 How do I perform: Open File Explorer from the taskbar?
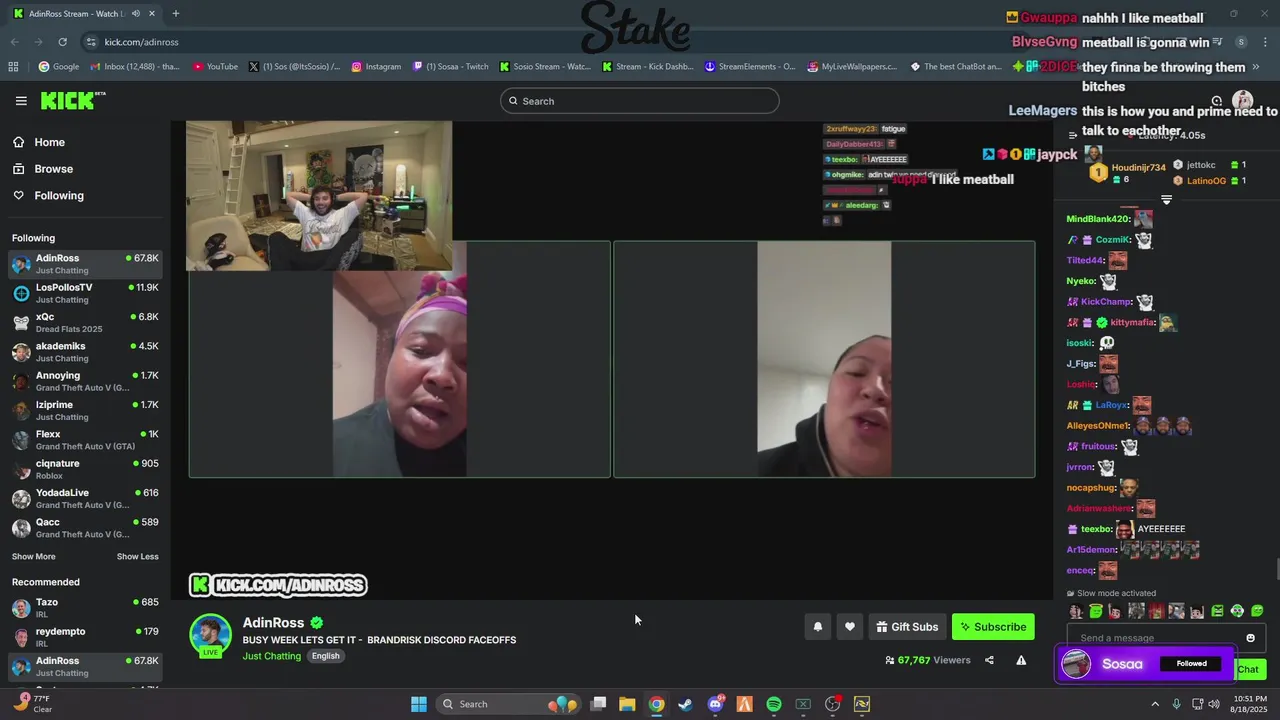[x=627, y=704]
